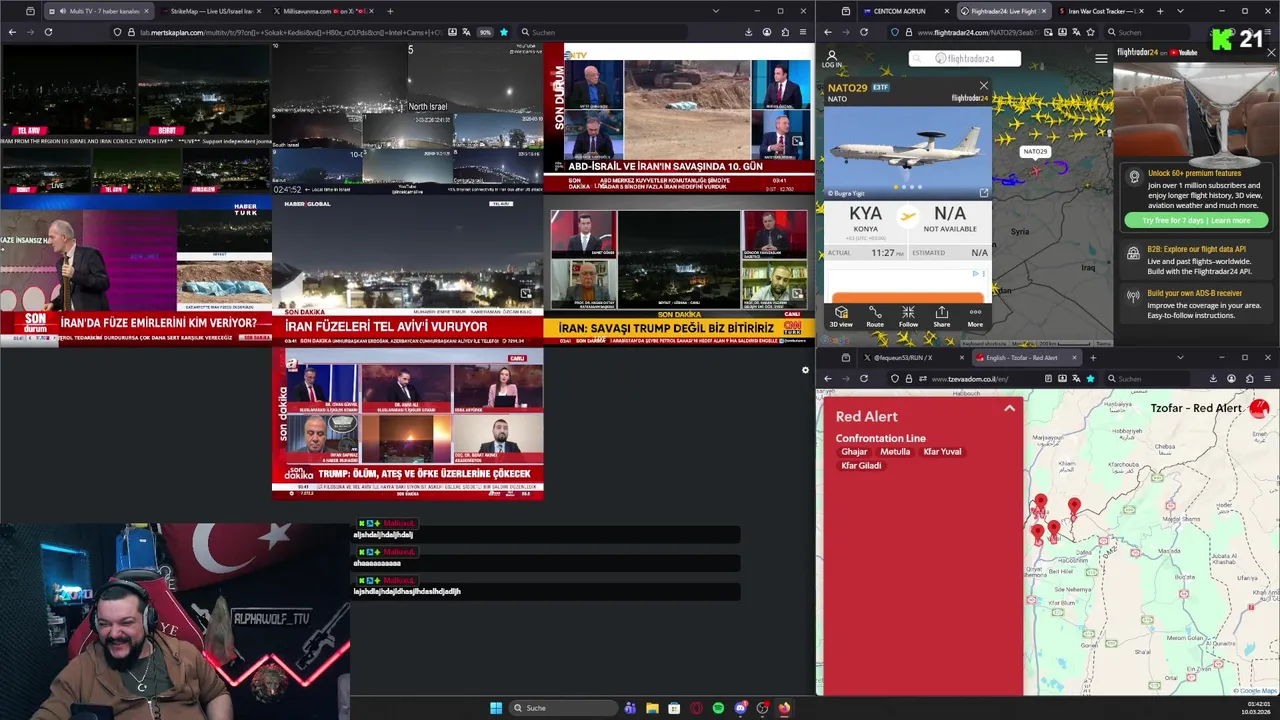Viewport: 1280px width, 720px height.
Task: Open 3D view for flight NATO29
Action: click(x=841, y=317)
